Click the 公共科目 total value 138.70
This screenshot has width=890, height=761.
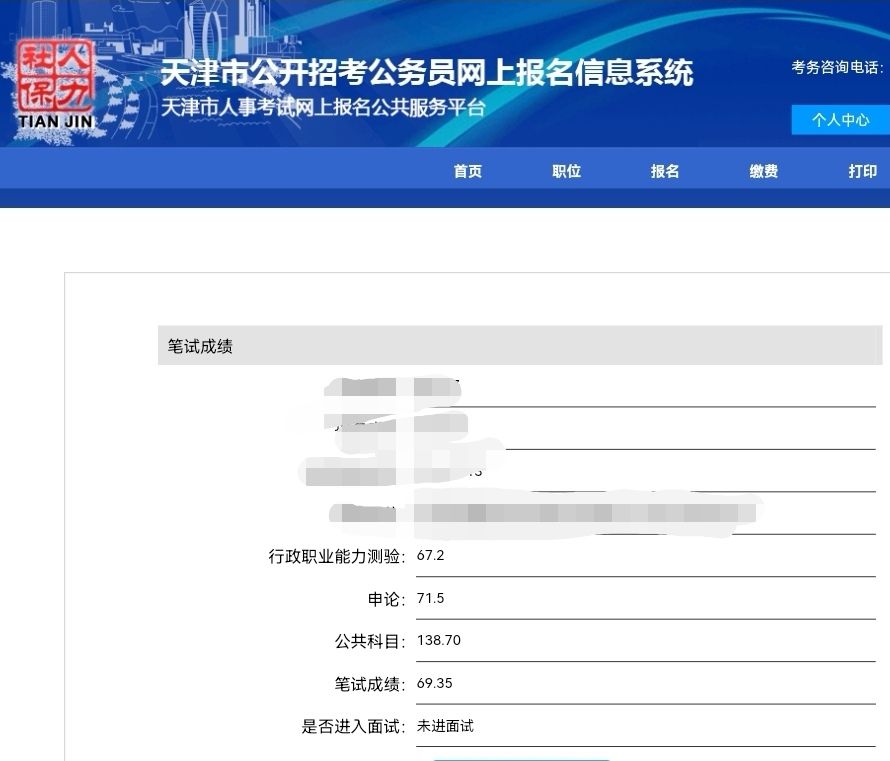[x=439, y=640]
